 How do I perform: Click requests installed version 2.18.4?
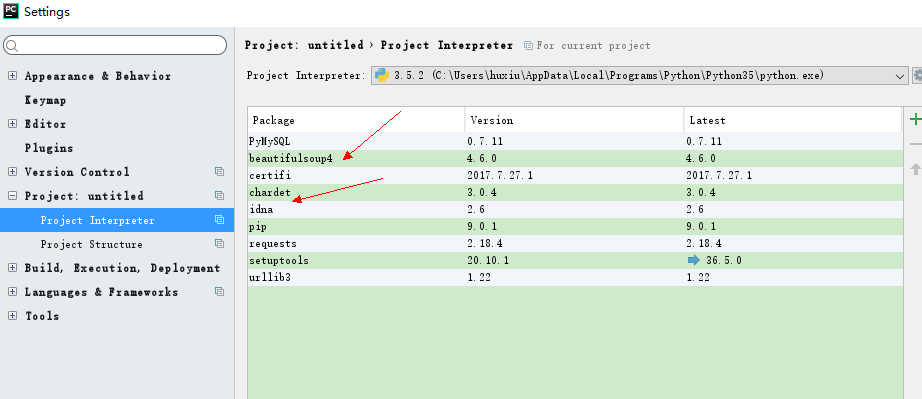(x=485, y=243)
